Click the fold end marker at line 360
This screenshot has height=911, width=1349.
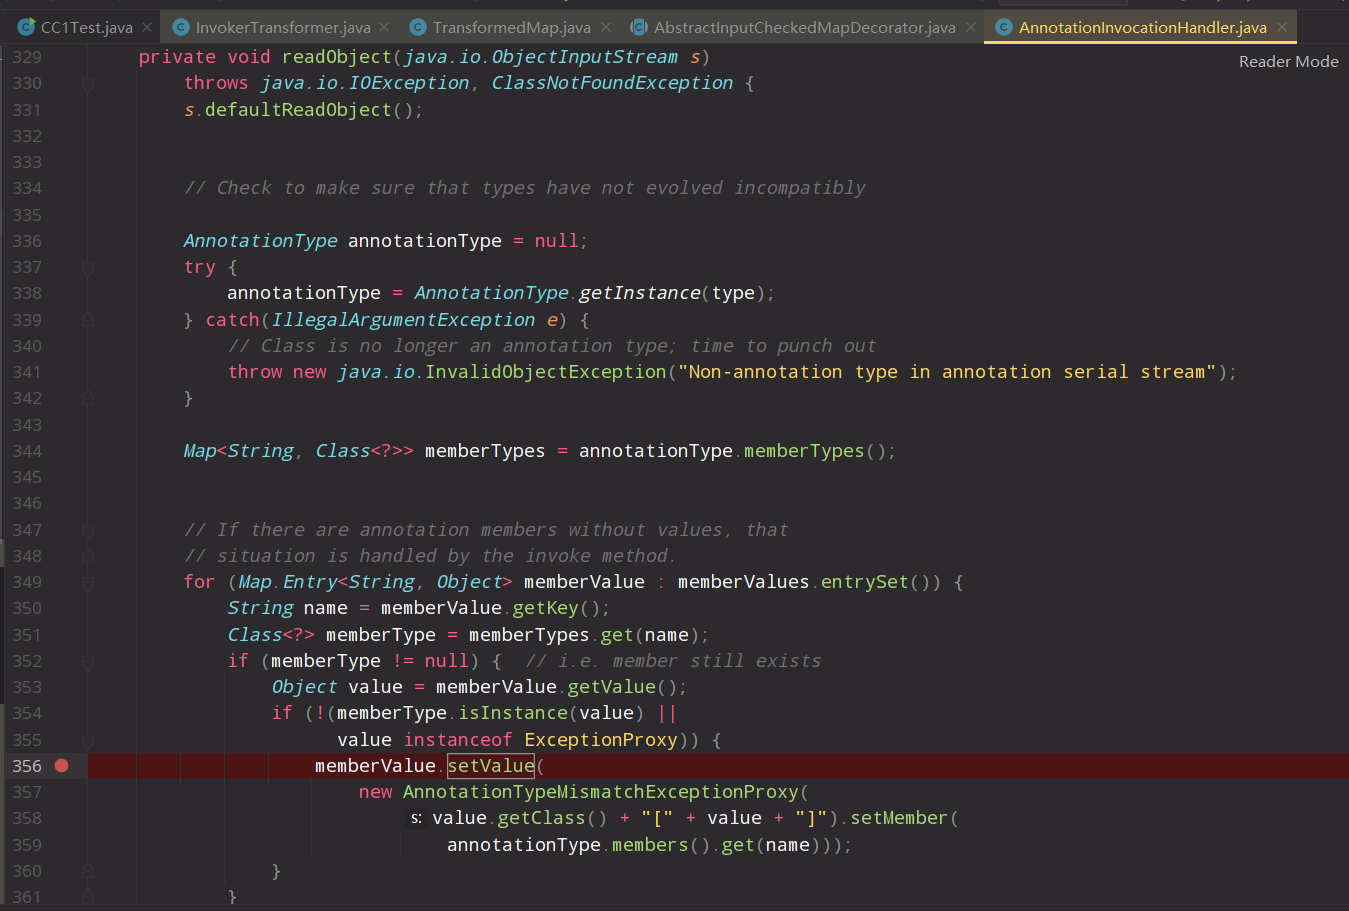tap(88, 871)
